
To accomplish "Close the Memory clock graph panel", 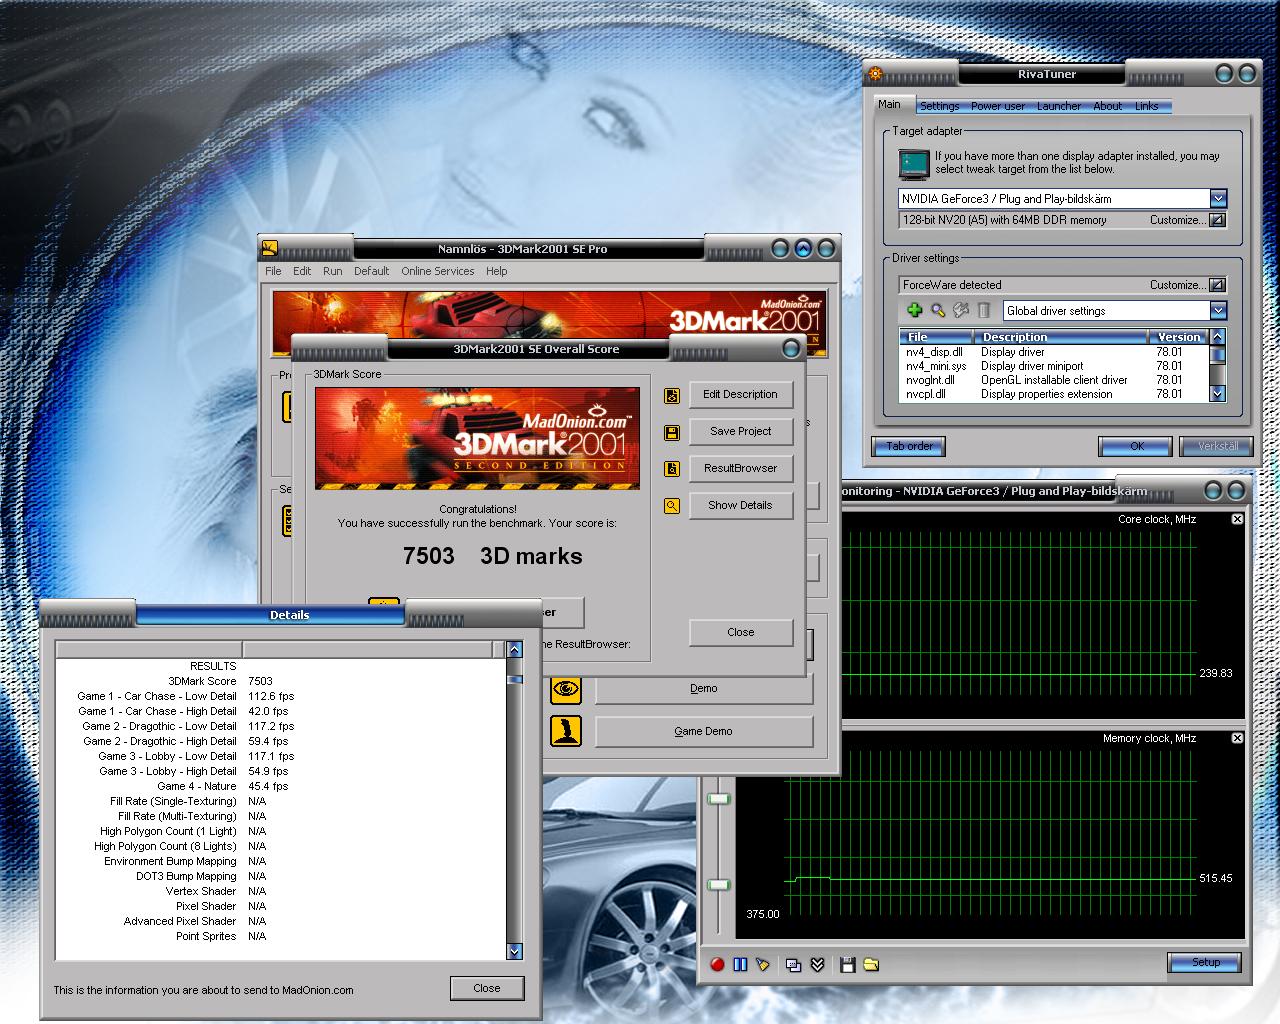I will coord(1237,738).
